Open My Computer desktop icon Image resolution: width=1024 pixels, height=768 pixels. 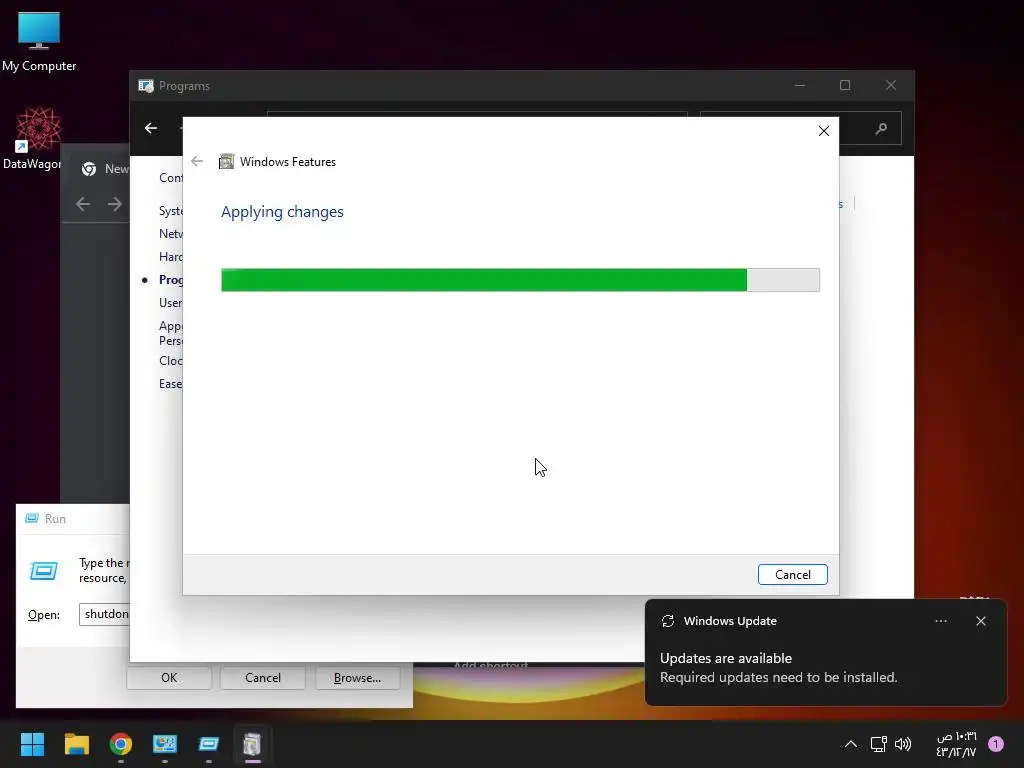tap(39, 40)
